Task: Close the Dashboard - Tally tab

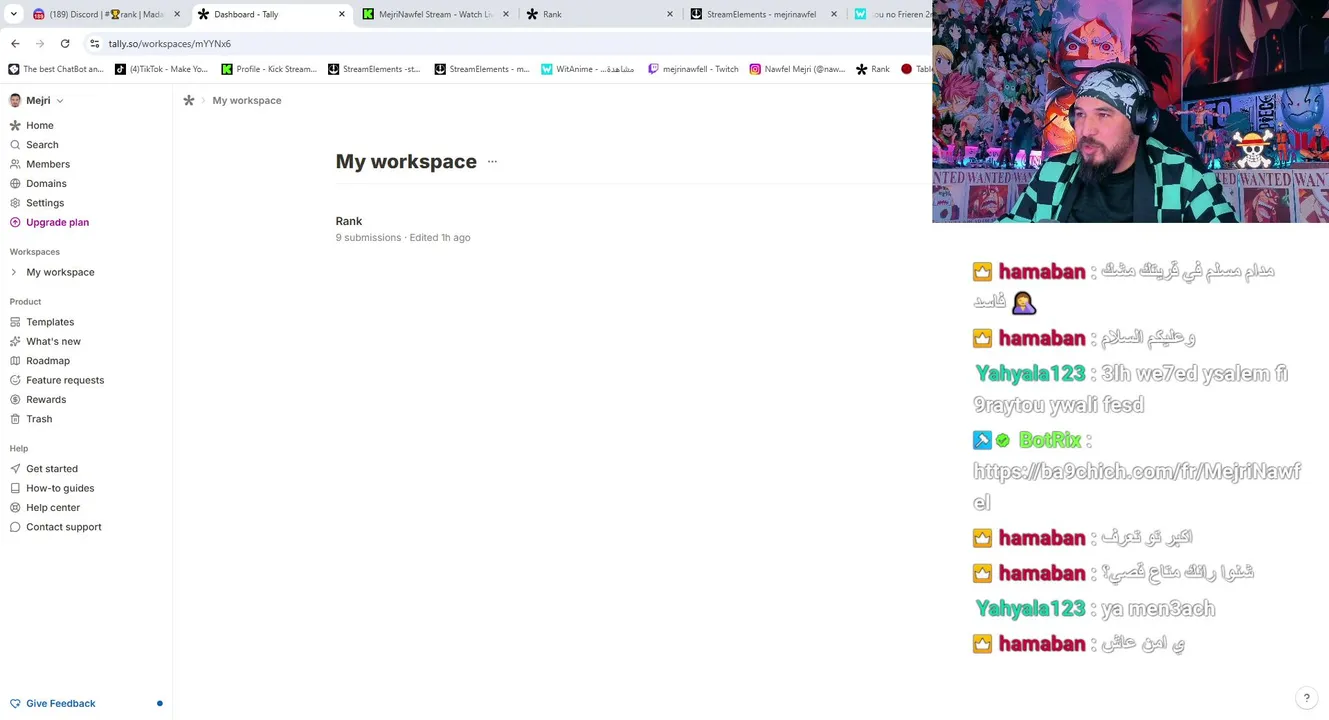Action: click(x=342, y=14)
